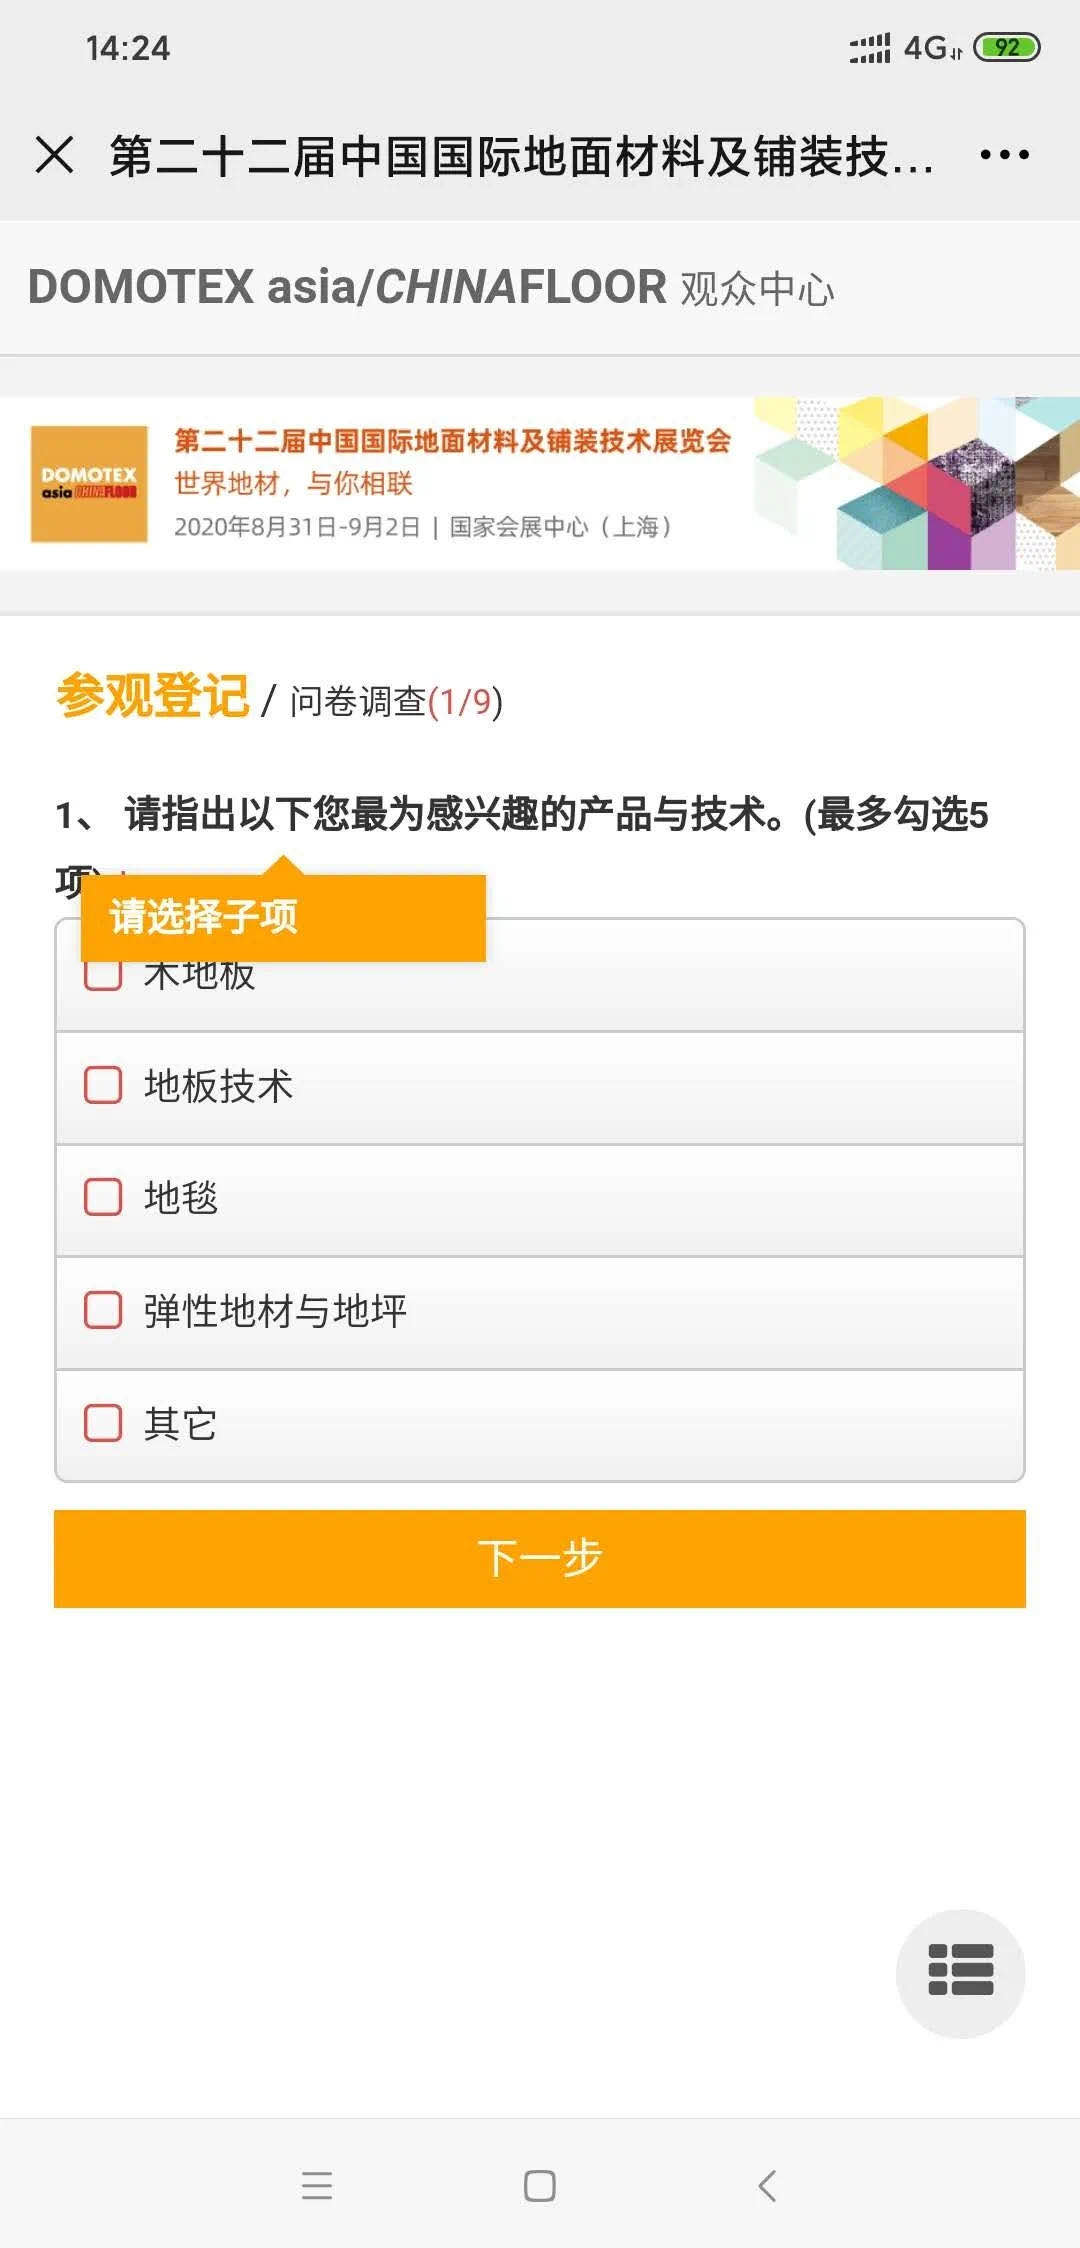Tap the 问卷调查(1/9) progress label
1080x2248 pixels.
(x=397, y=701)
